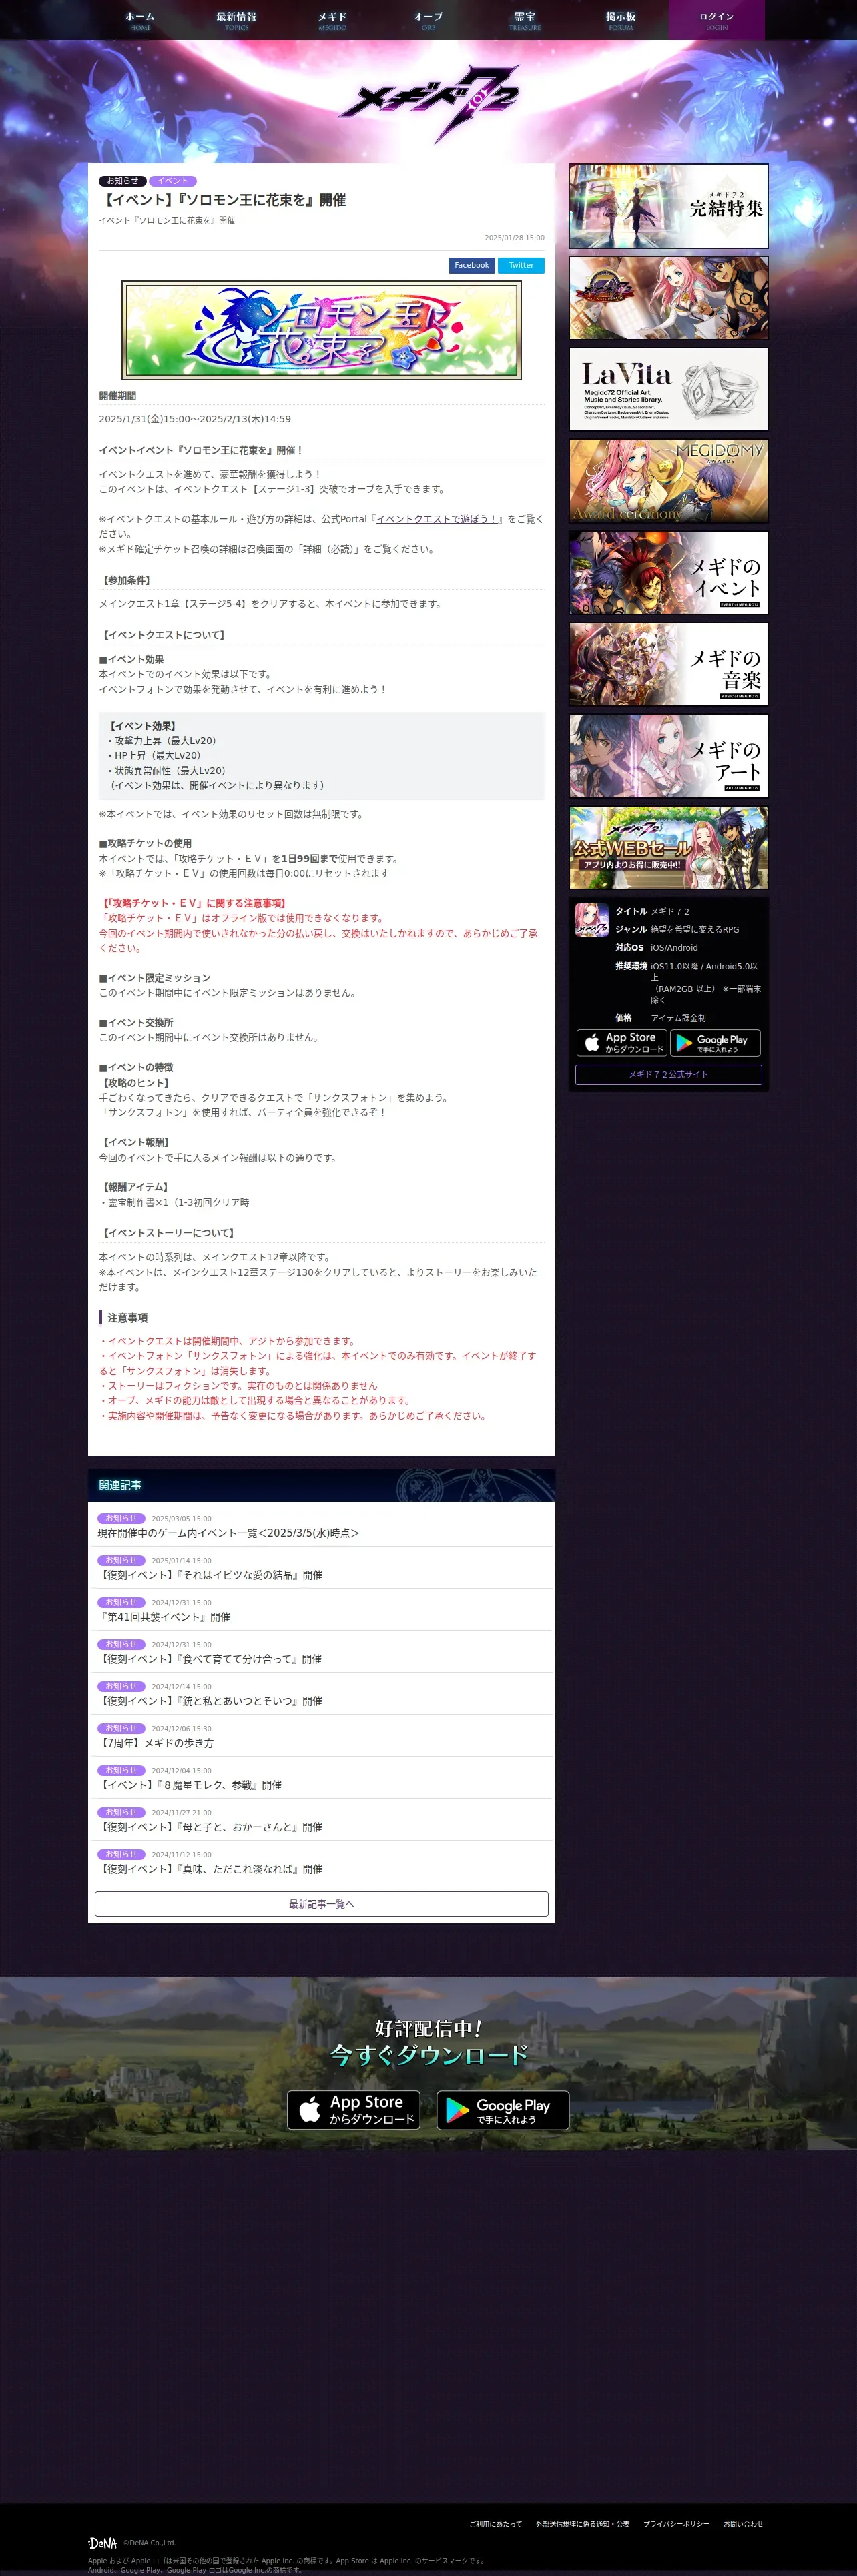Open the お問い合わせ footer link

[x=743, y=2524]
